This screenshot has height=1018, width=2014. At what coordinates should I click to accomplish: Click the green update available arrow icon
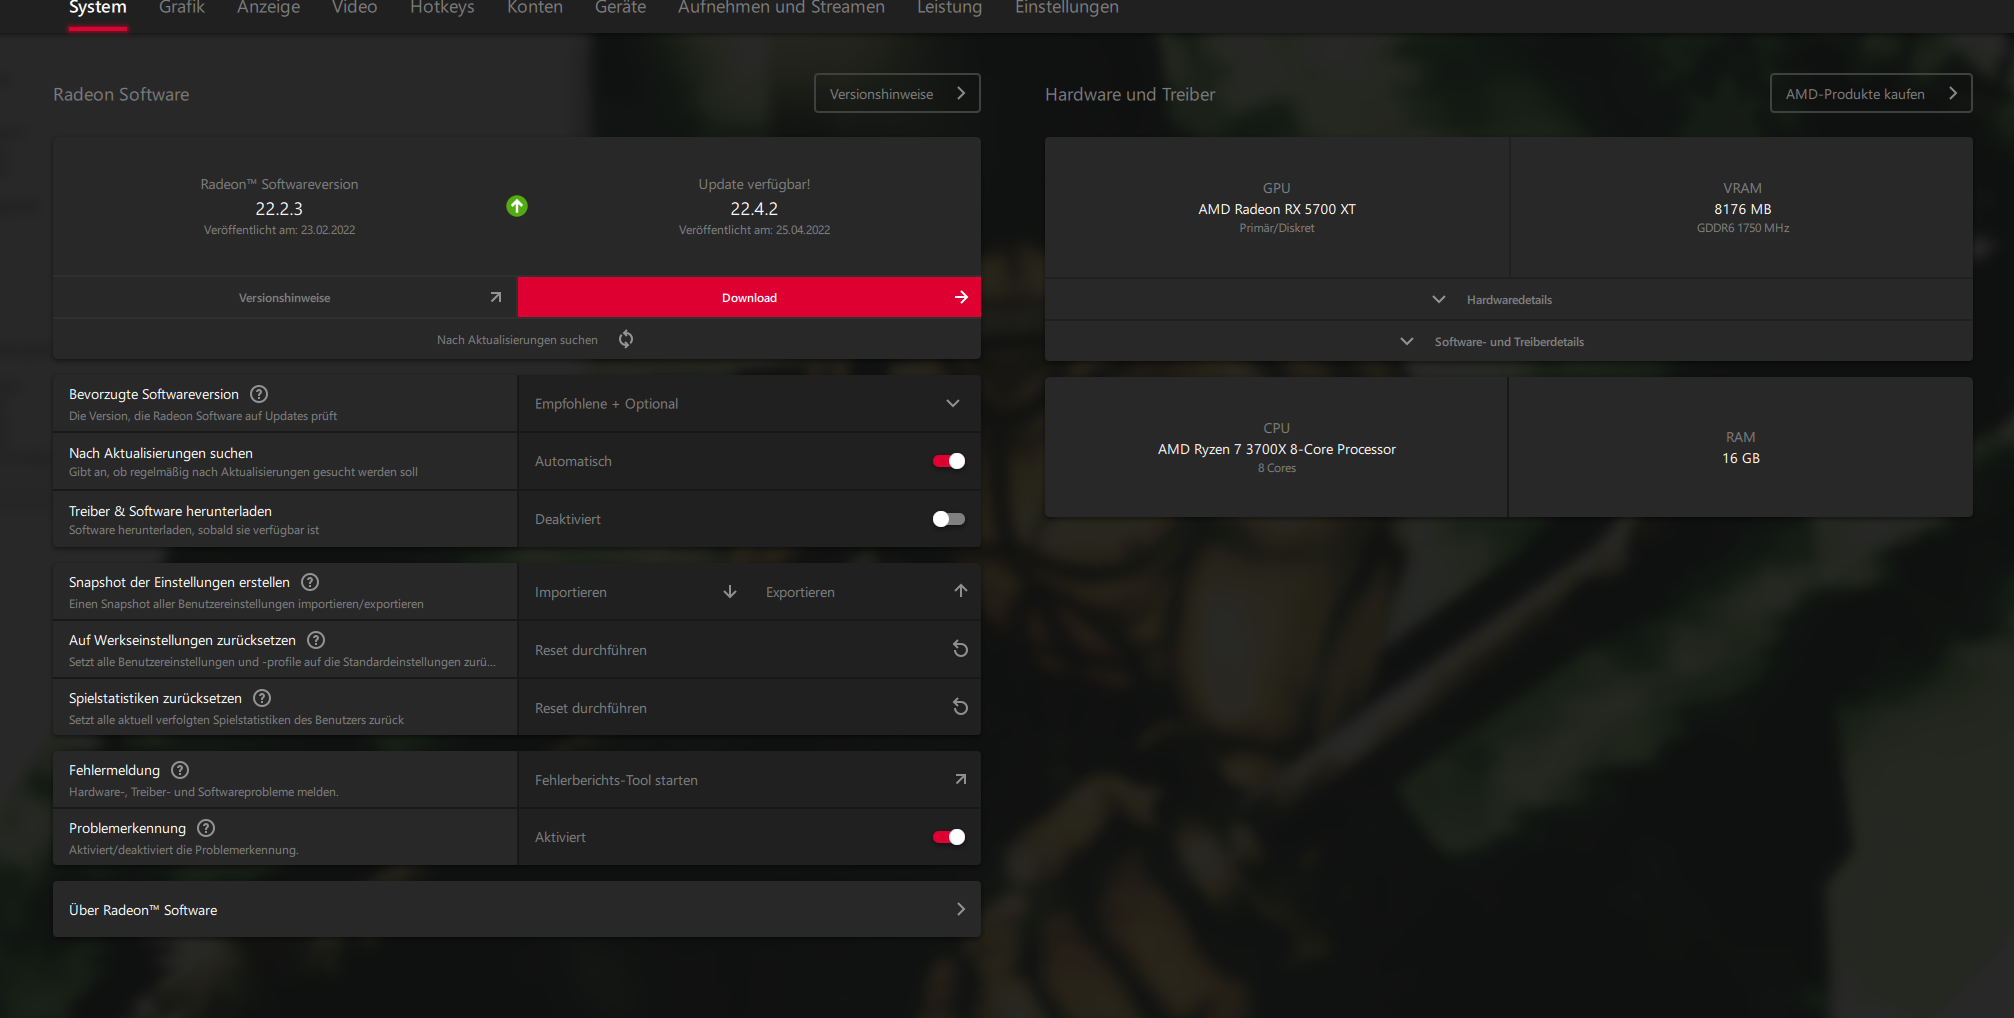point(517,206)
